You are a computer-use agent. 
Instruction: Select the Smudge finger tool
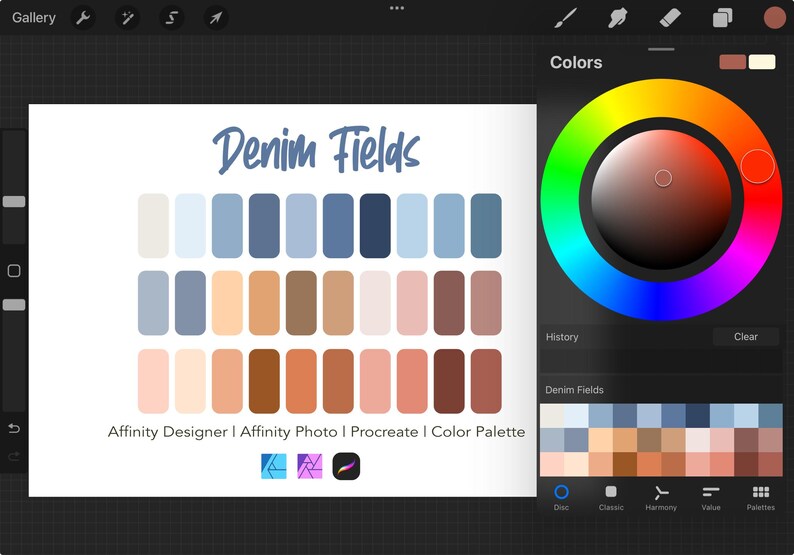(x=617, y=18)
